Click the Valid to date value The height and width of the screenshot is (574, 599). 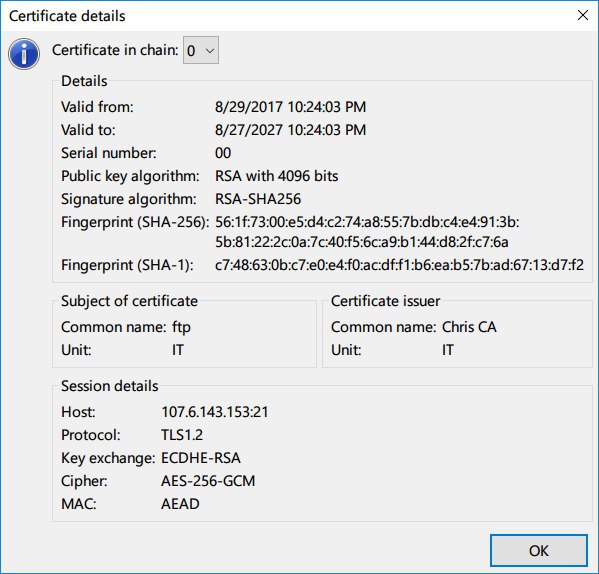(290, 130)
